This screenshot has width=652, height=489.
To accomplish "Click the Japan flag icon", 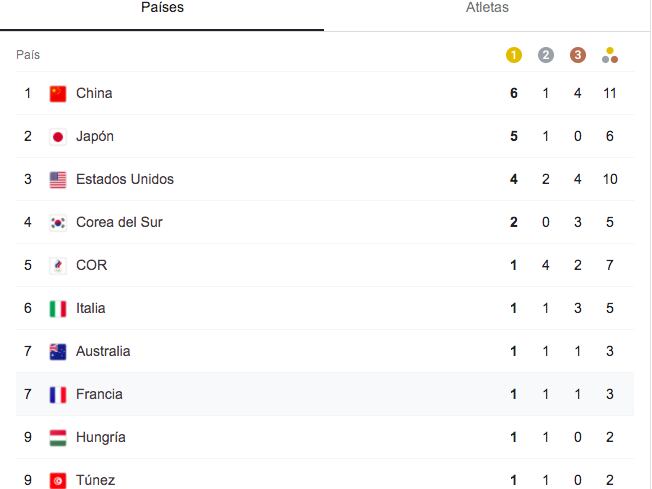I will [x=58, y=137].
